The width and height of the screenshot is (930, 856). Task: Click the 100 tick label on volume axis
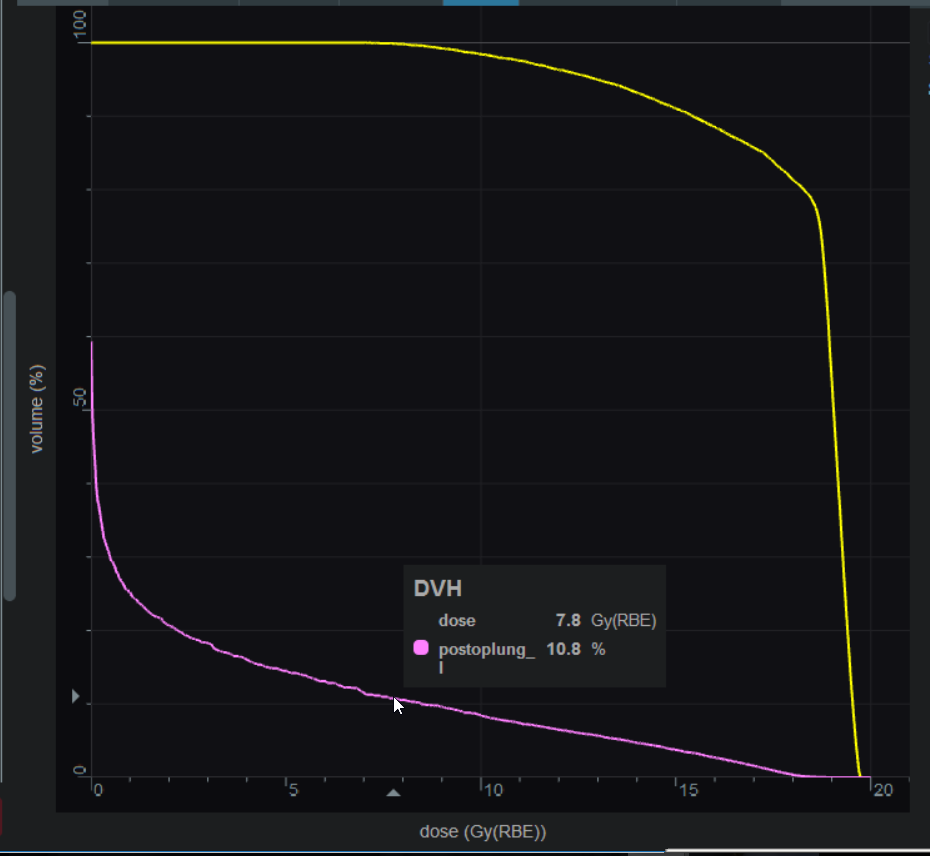(x=81, y=26)
